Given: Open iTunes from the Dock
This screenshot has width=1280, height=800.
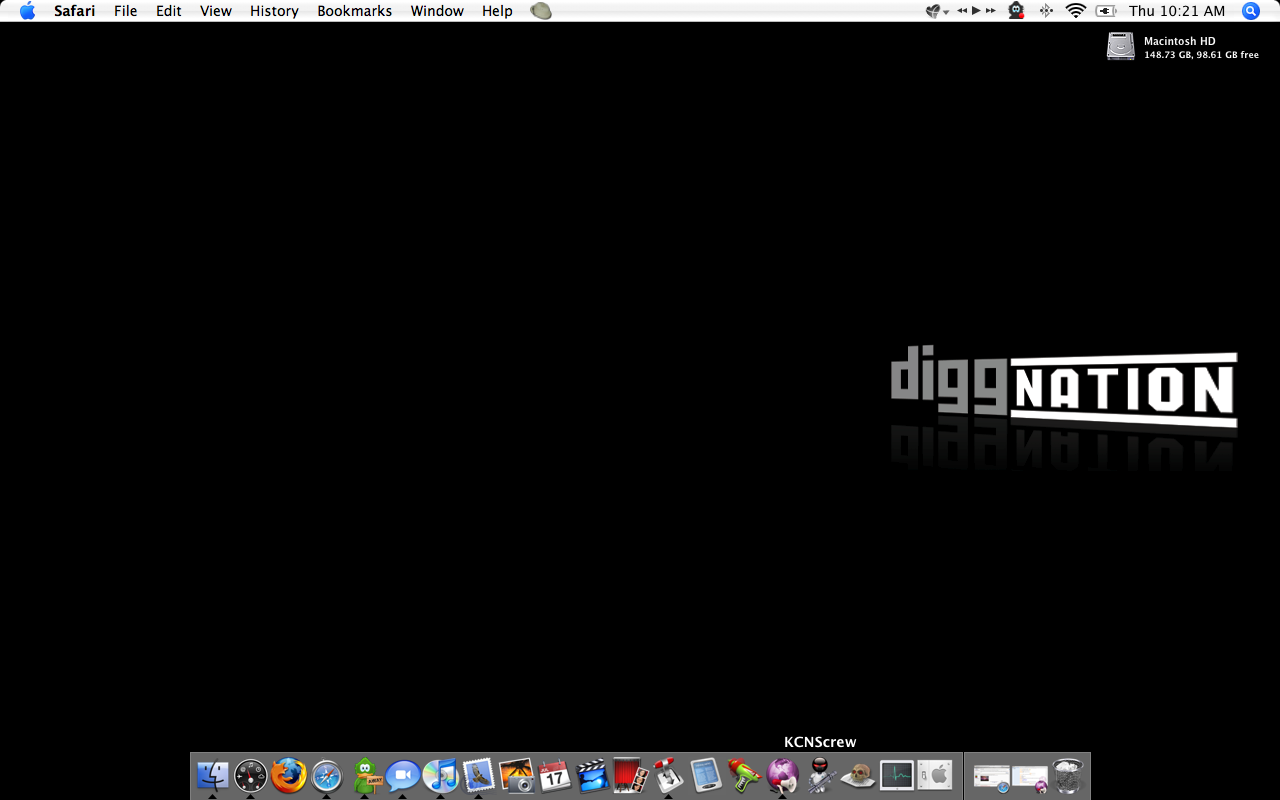Looking at the screenshot, I should (x=440, y=775).
